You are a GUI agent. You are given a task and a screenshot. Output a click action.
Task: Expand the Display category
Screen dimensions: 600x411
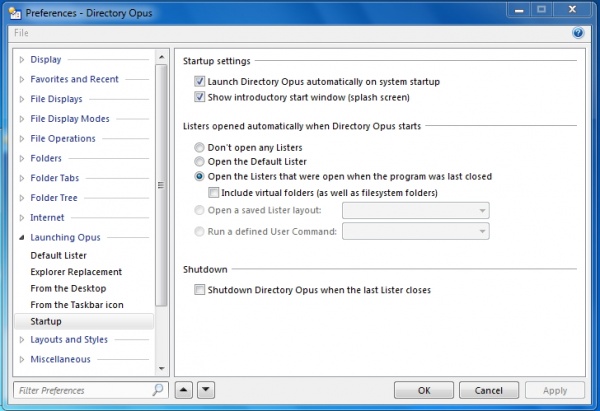point(22,60)
